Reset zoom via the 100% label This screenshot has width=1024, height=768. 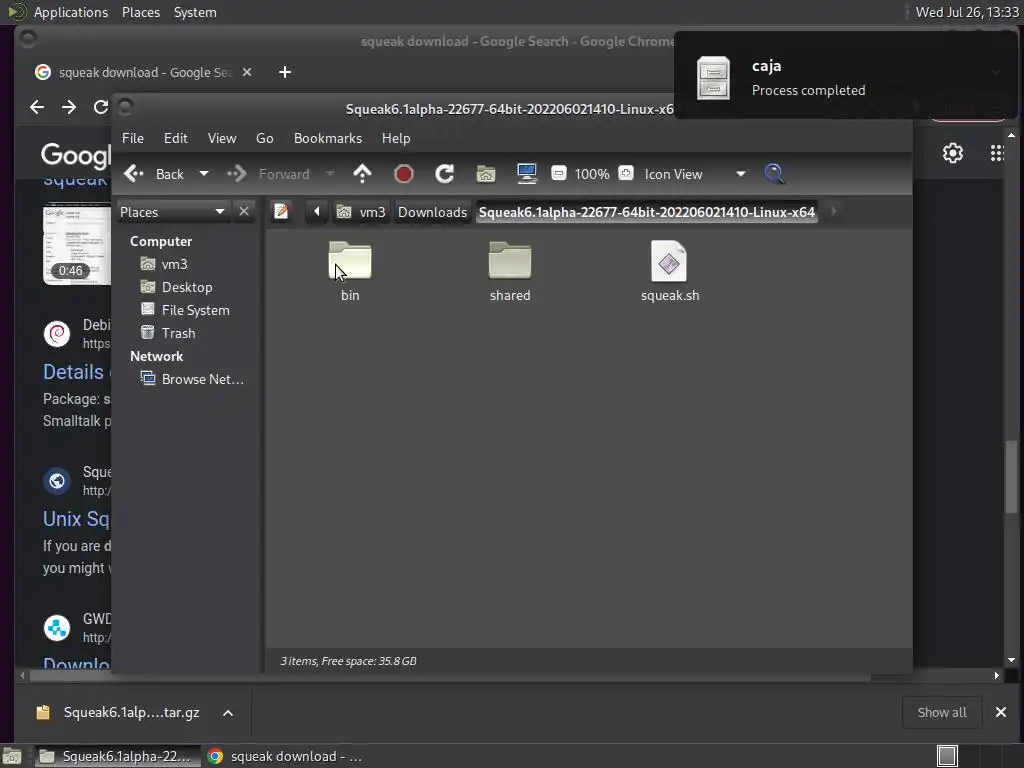tap(592, 174)
